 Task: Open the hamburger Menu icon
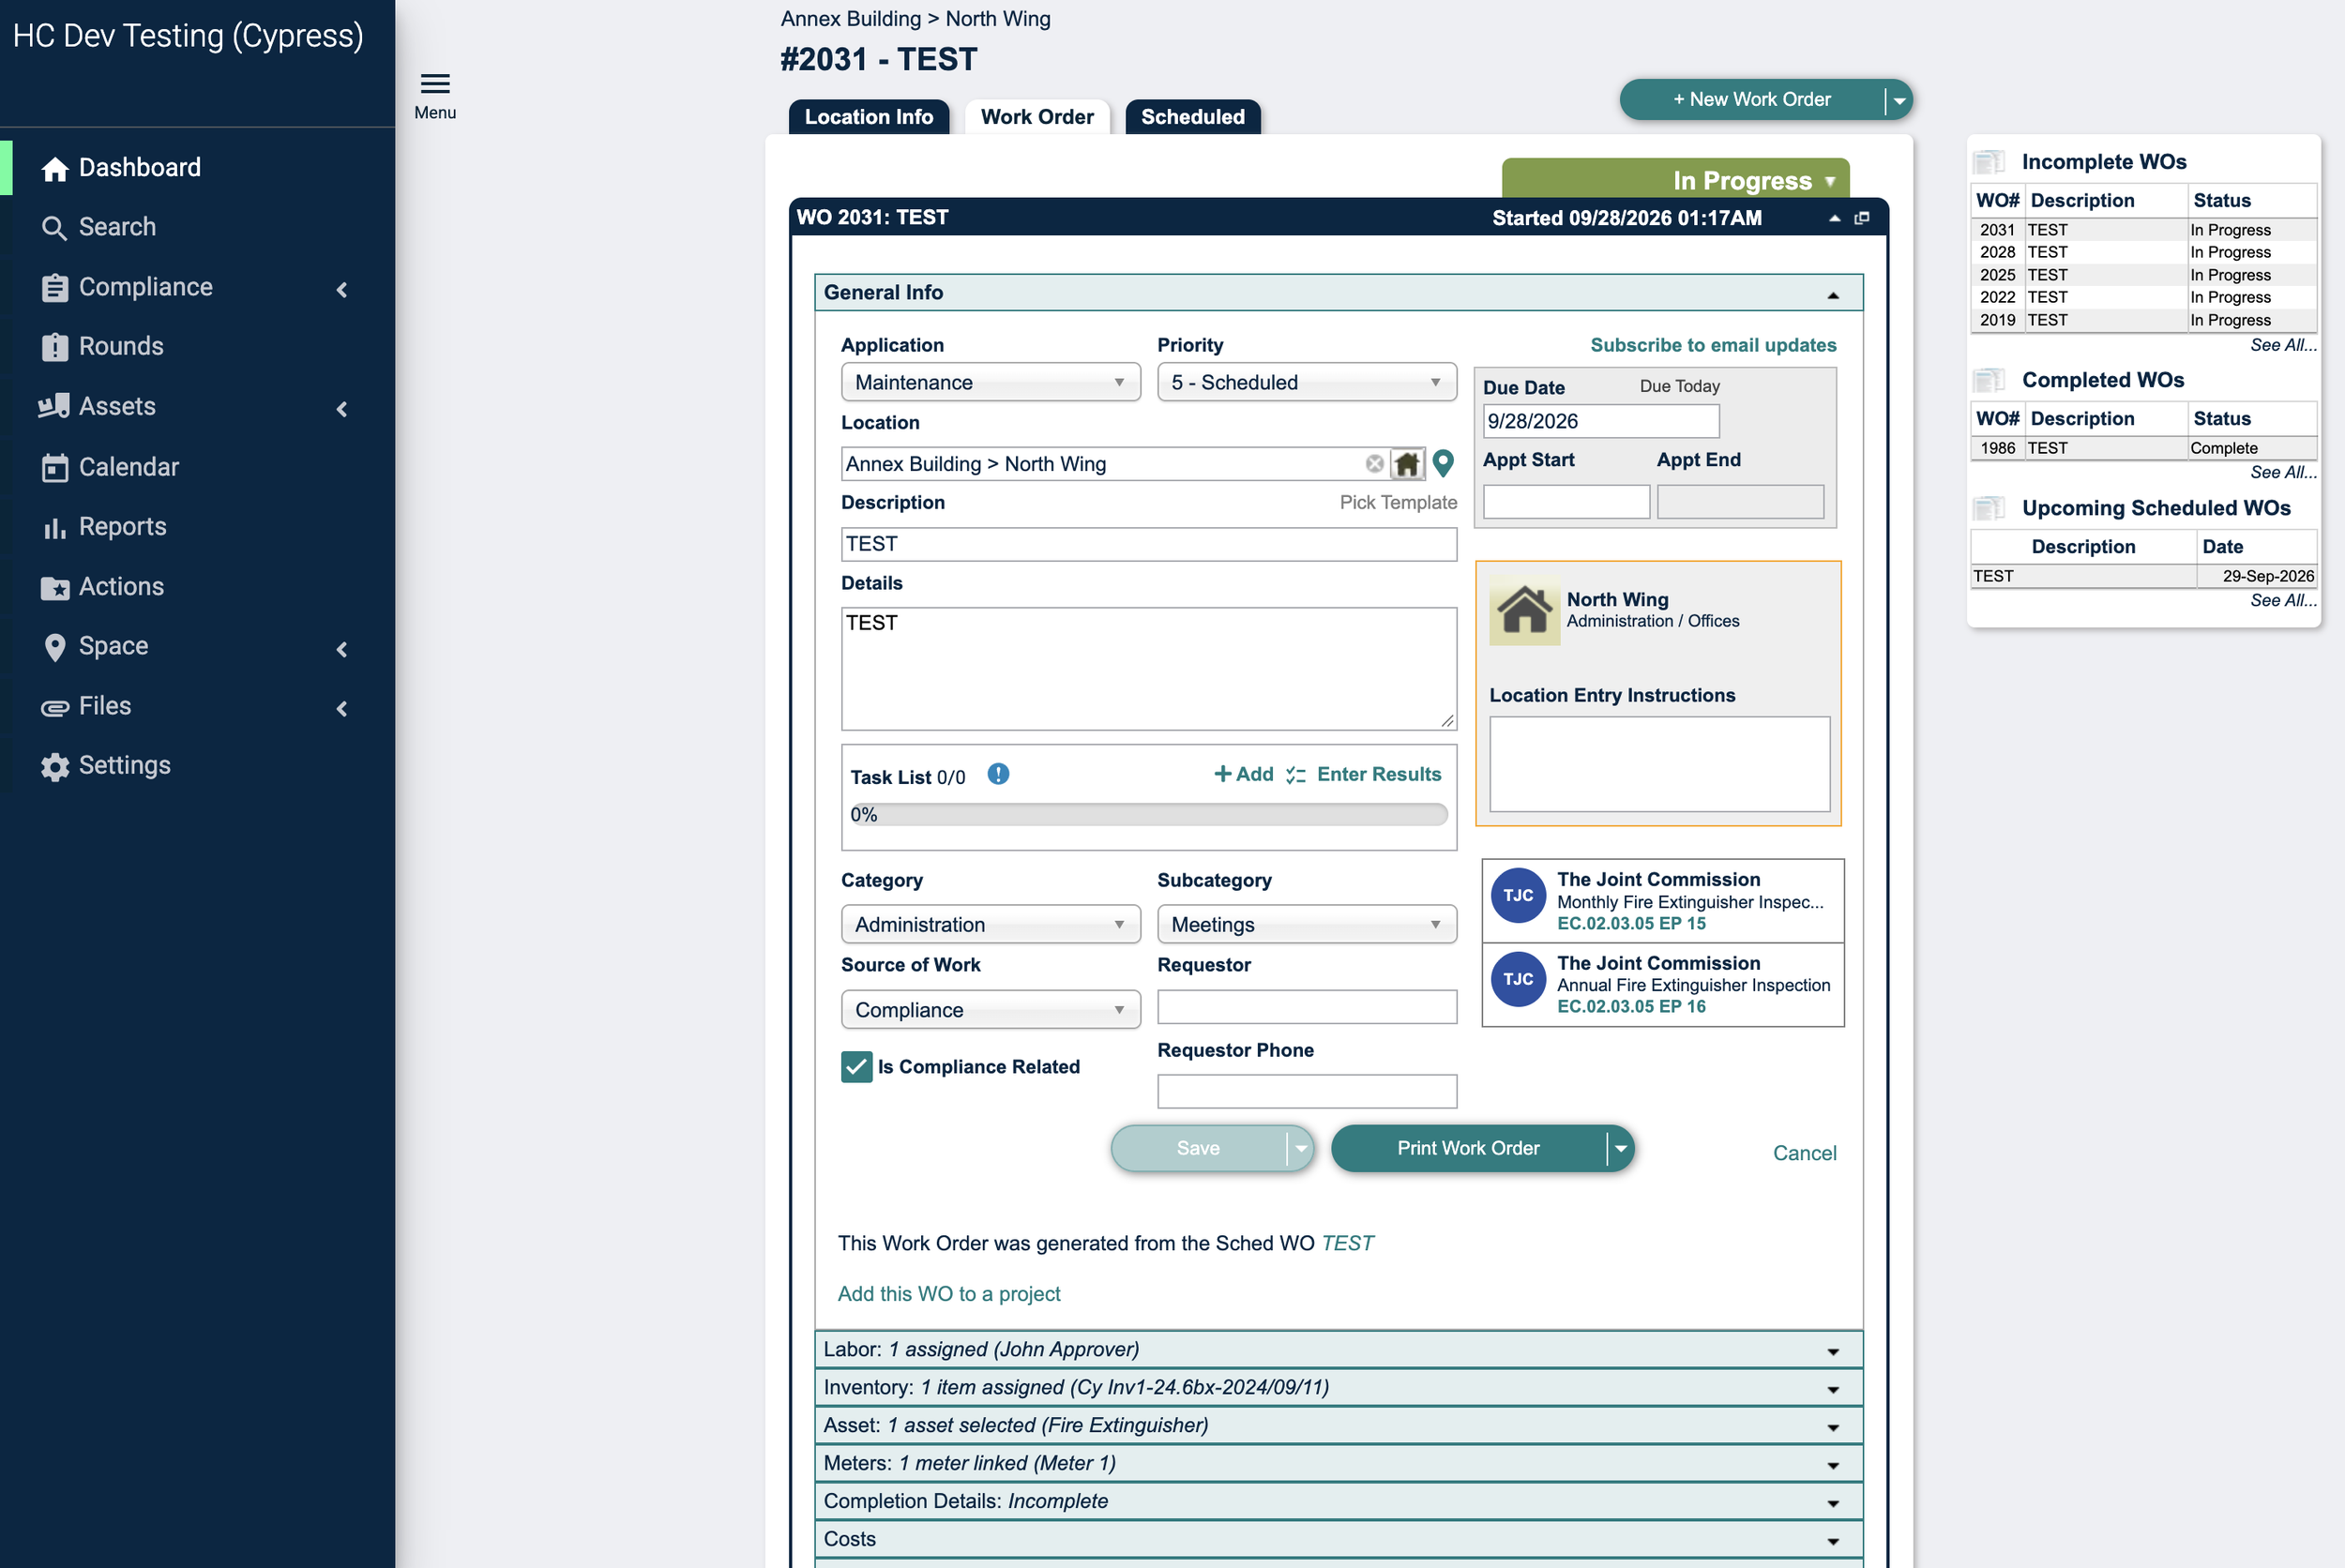point(435,84)
